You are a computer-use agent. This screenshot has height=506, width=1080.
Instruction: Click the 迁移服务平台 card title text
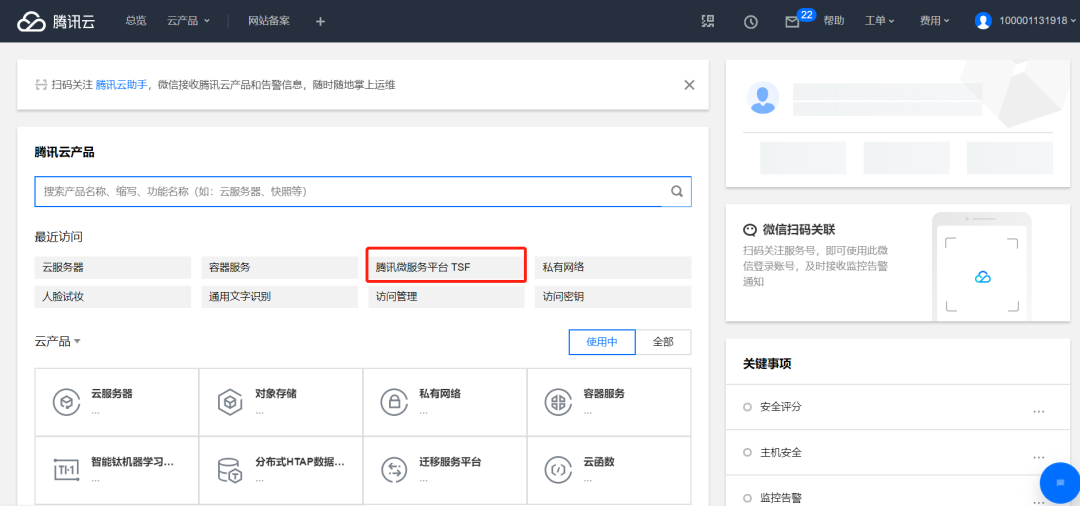[450, 462]
